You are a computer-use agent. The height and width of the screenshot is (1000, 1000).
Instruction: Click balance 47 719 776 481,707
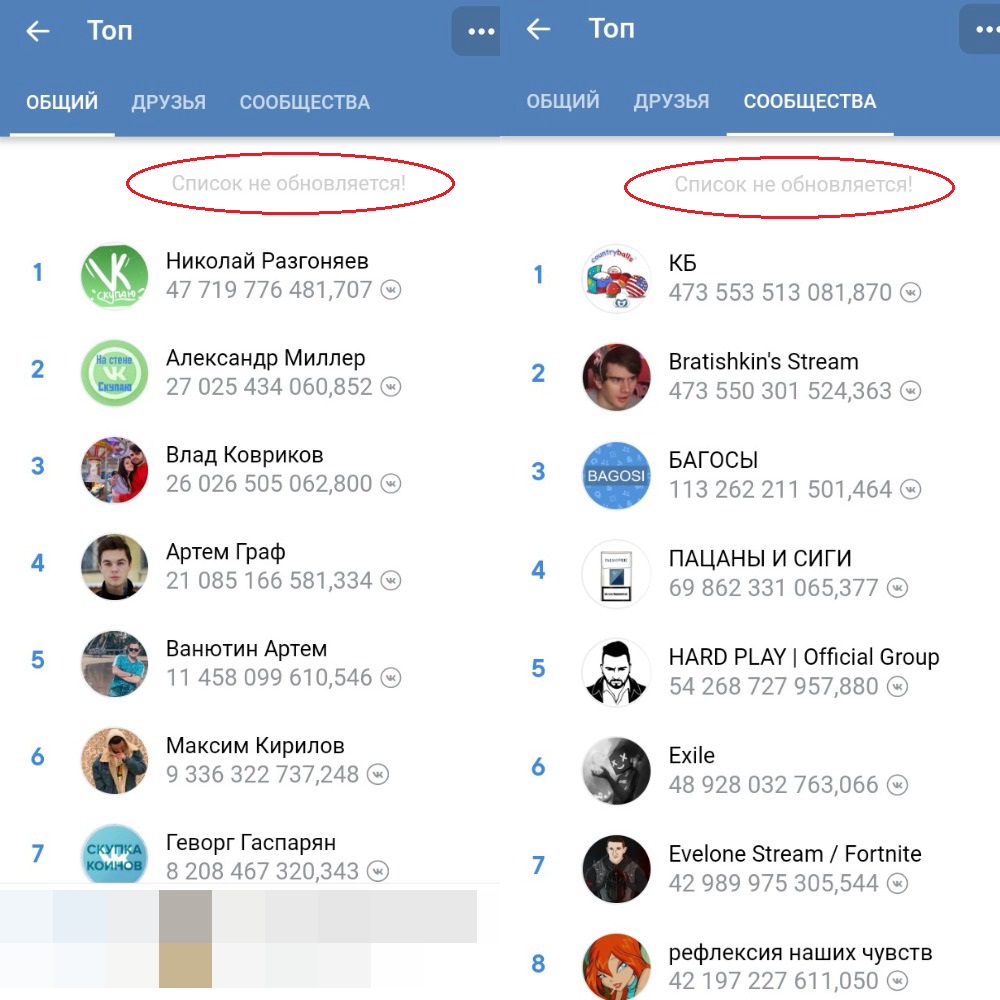[x=268, y=290]
